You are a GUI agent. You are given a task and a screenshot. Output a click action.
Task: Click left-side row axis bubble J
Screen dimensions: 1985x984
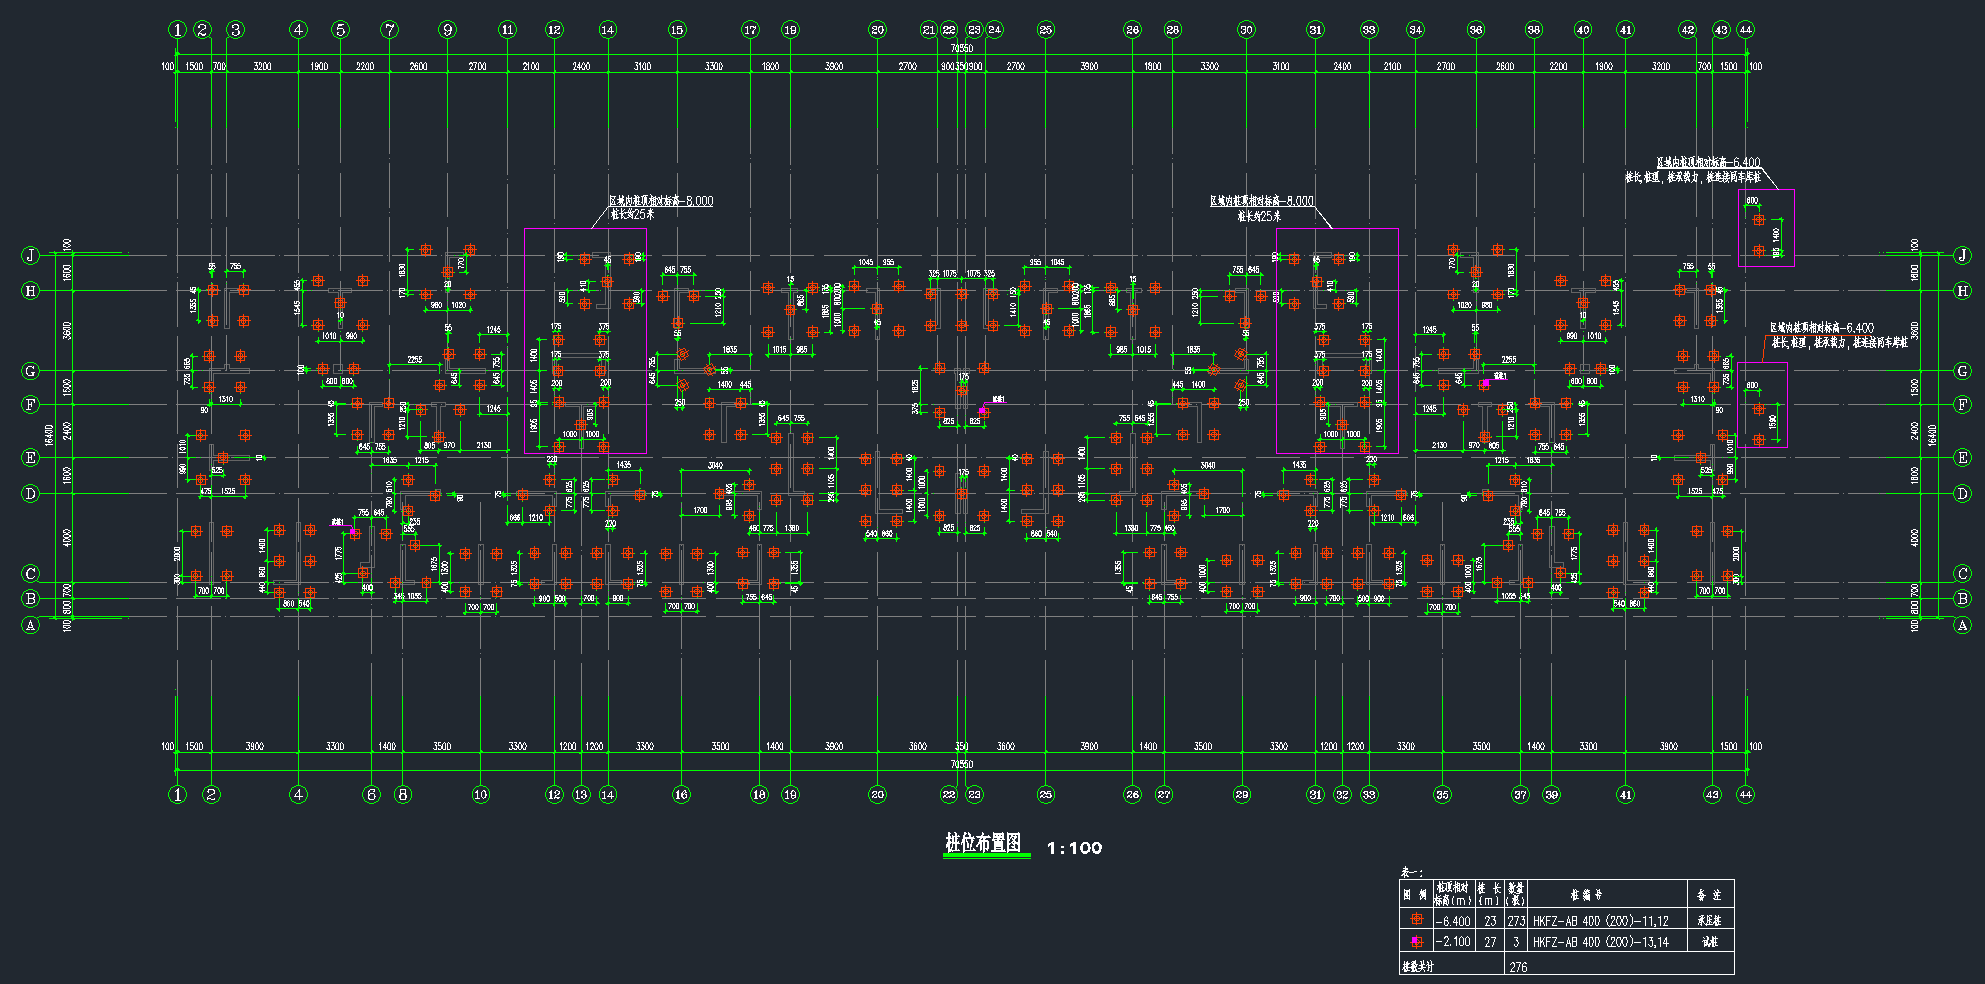[x=31, y=255]
